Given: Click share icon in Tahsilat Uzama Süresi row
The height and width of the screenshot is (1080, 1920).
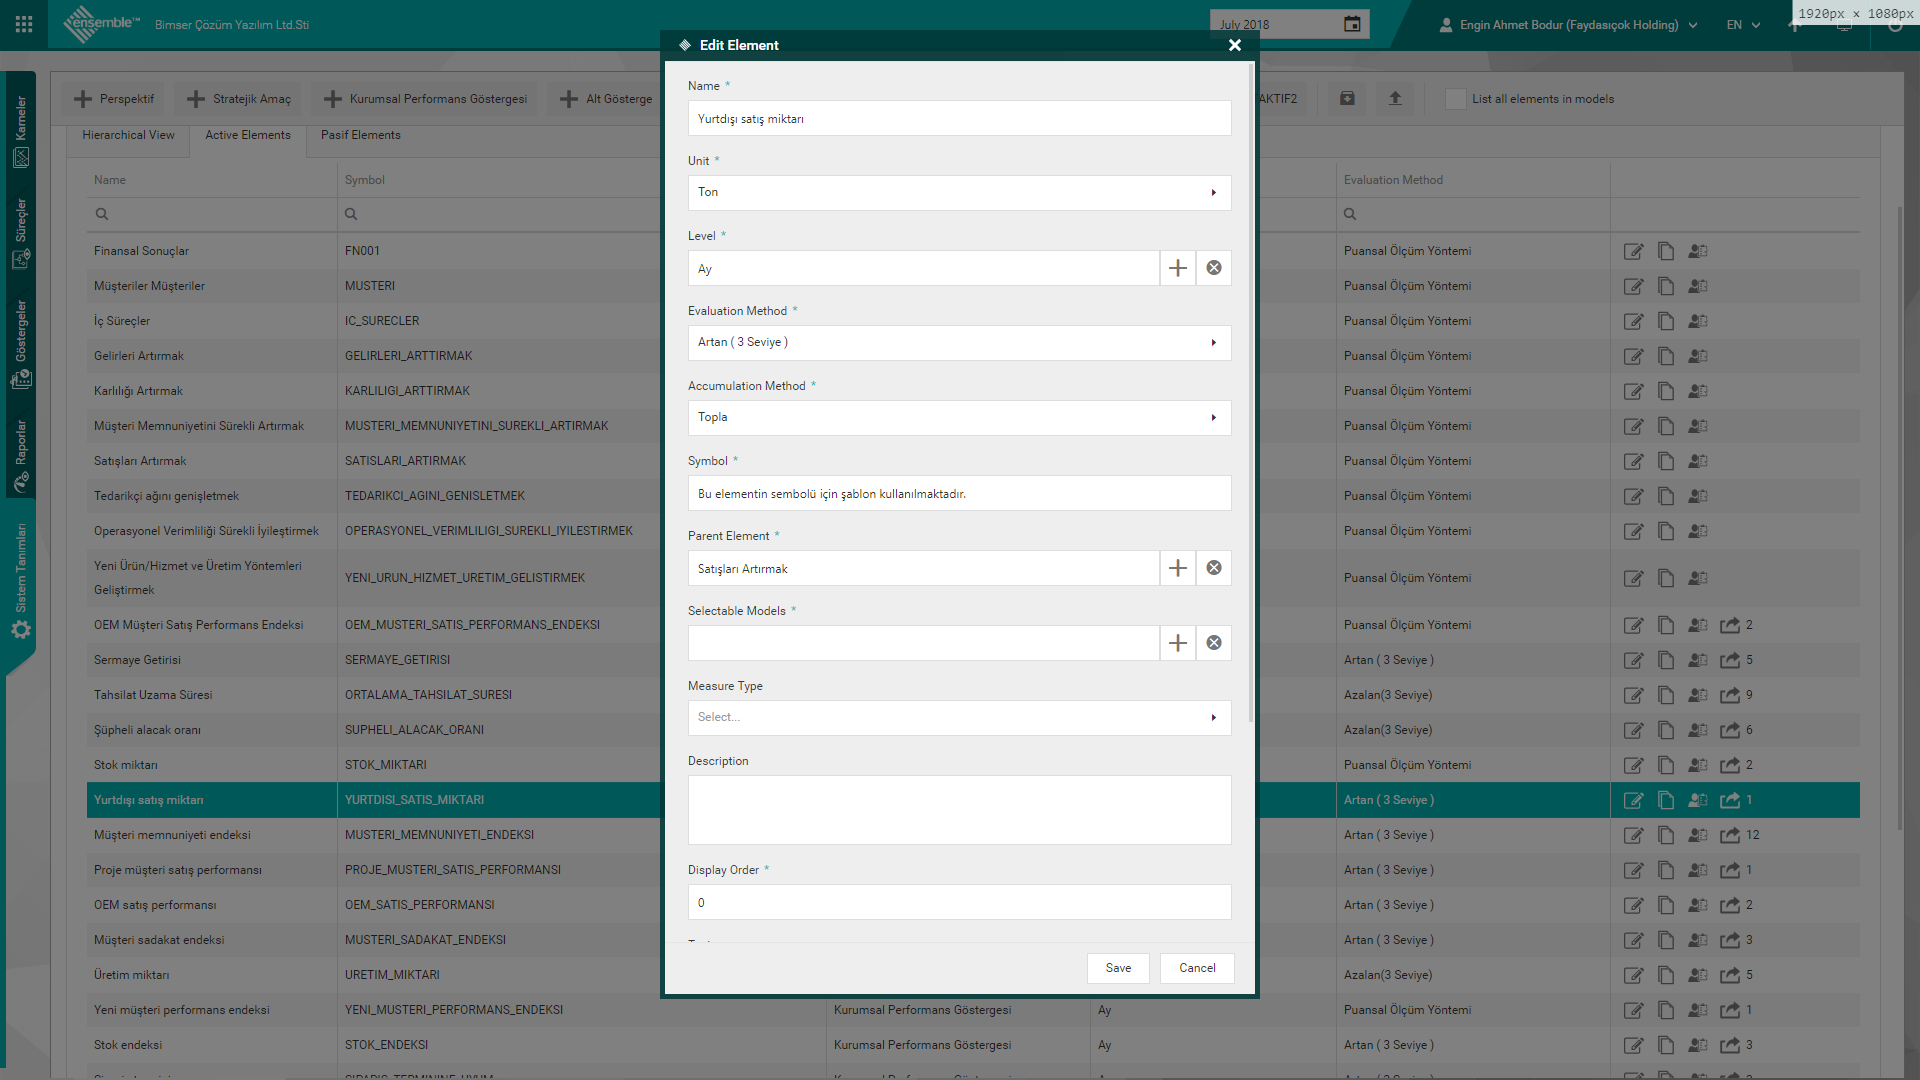Looking at the screenshot, I should pyautogui.click(x=1730, y=695).
